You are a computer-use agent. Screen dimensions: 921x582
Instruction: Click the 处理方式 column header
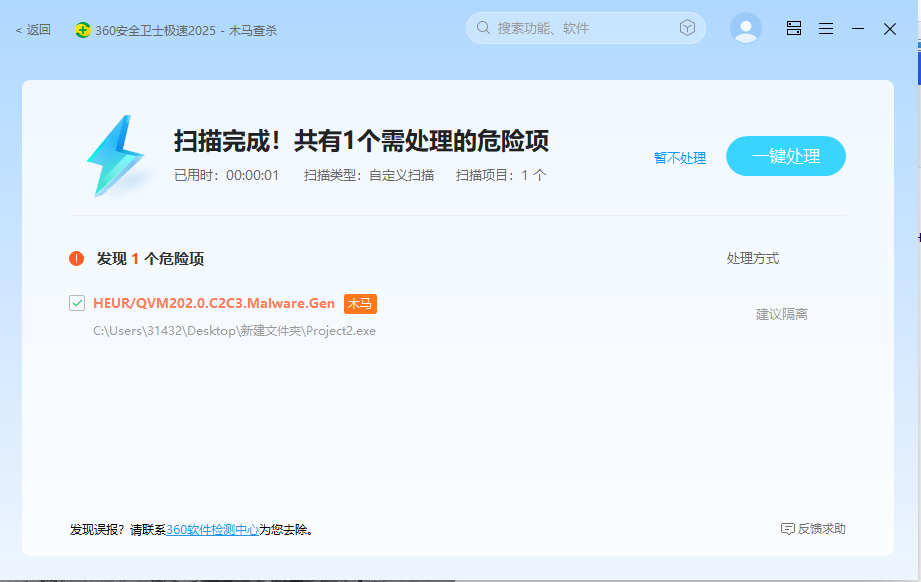pos(752,258)
